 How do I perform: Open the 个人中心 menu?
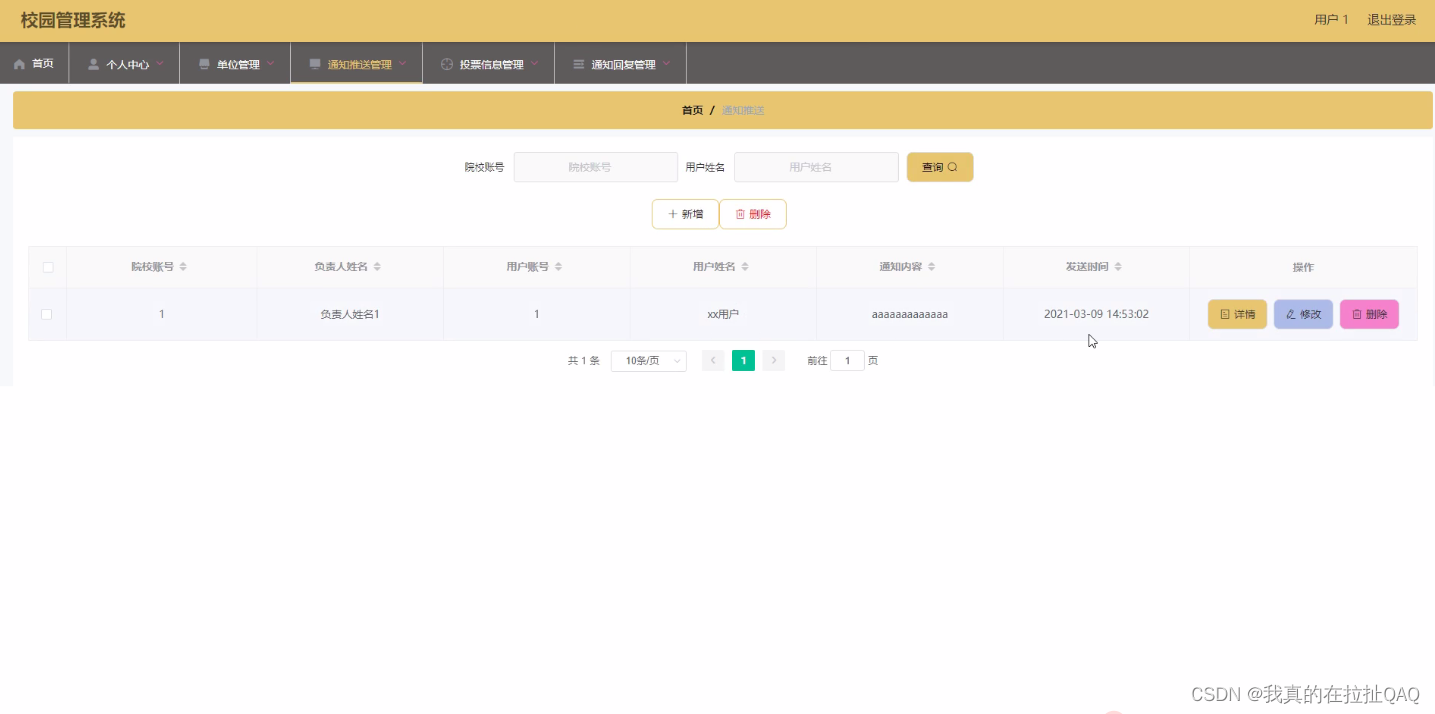click(124, 64)
